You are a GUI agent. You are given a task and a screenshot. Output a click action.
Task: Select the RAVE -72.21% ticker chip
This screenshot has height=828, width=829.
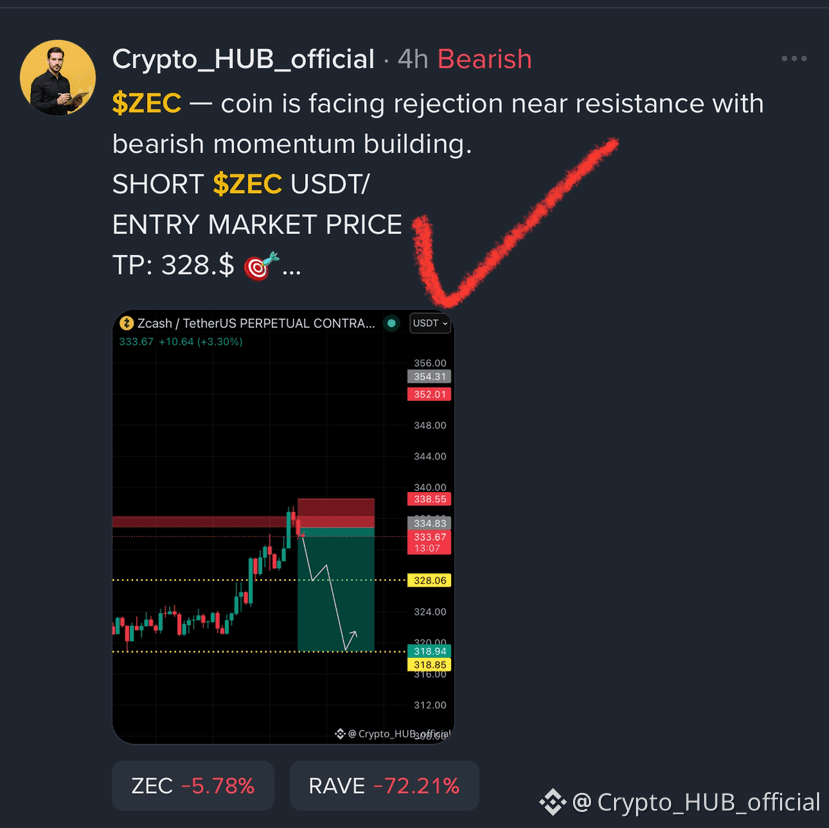[384, 786]
